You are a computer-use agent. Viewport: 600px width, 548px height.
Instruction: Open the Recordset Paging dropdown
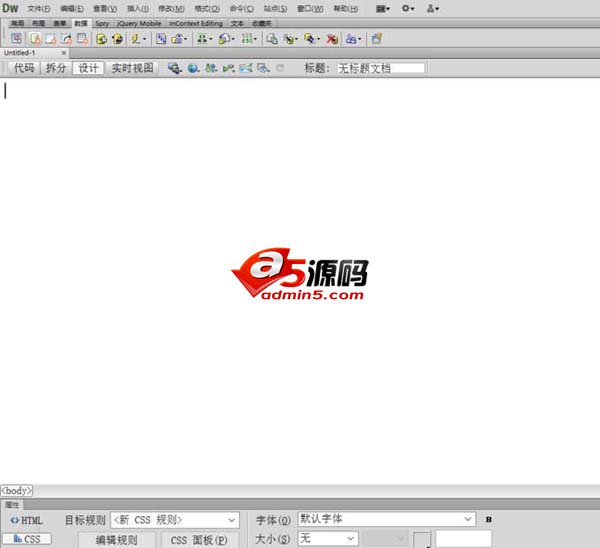(204, 39)
